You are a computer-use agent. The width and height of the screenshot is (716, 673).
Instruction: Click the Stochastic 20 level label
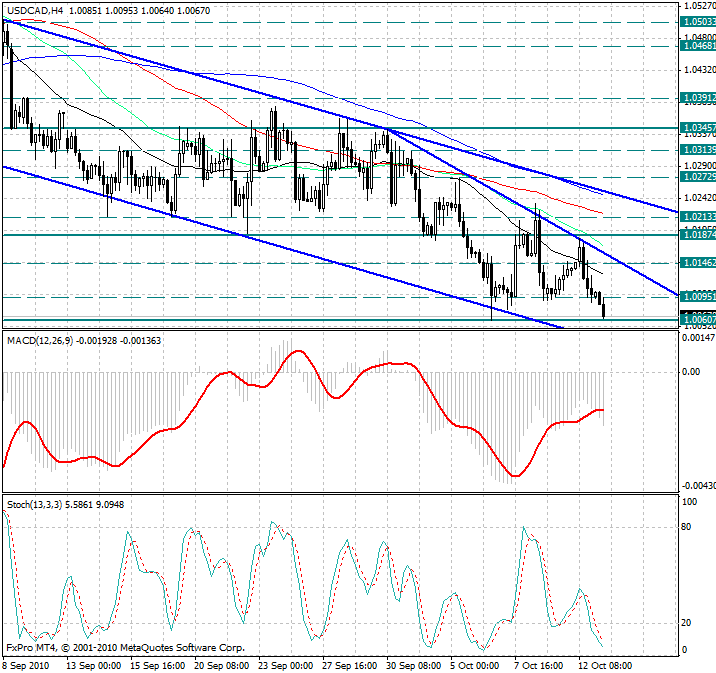point(686,623)
